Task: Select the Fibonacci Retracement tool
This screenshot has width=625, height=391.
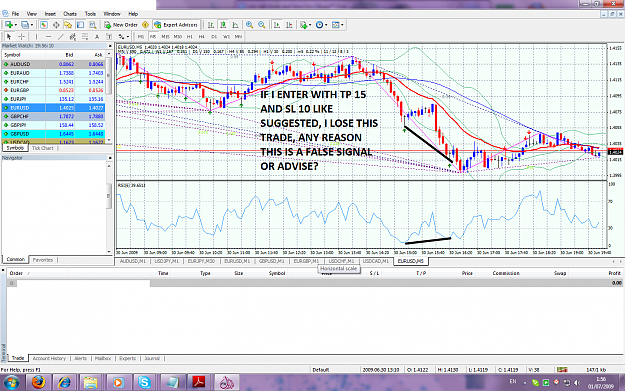Action: 85,37
